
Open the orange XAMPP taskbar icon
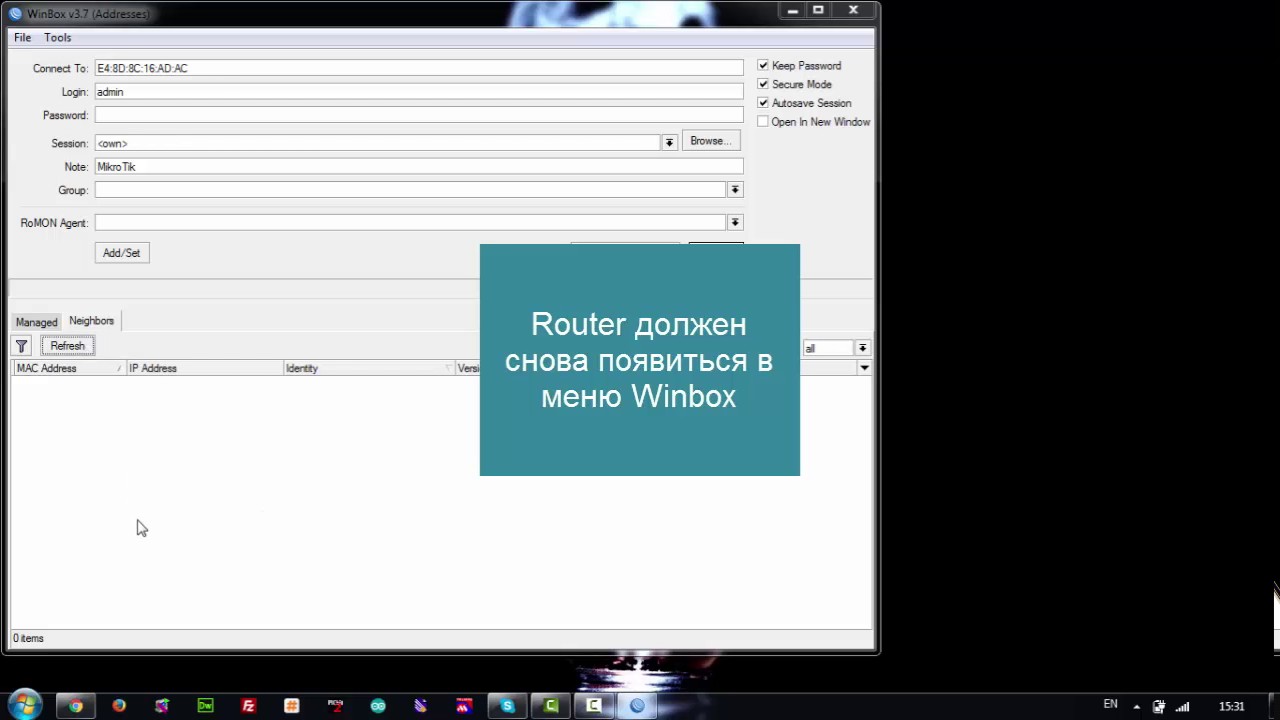click(292, 705)
